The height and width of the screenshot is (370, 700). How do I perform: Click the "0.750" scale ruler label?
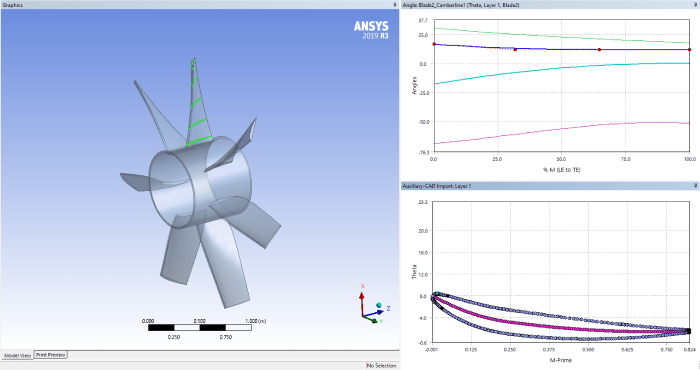225,337
